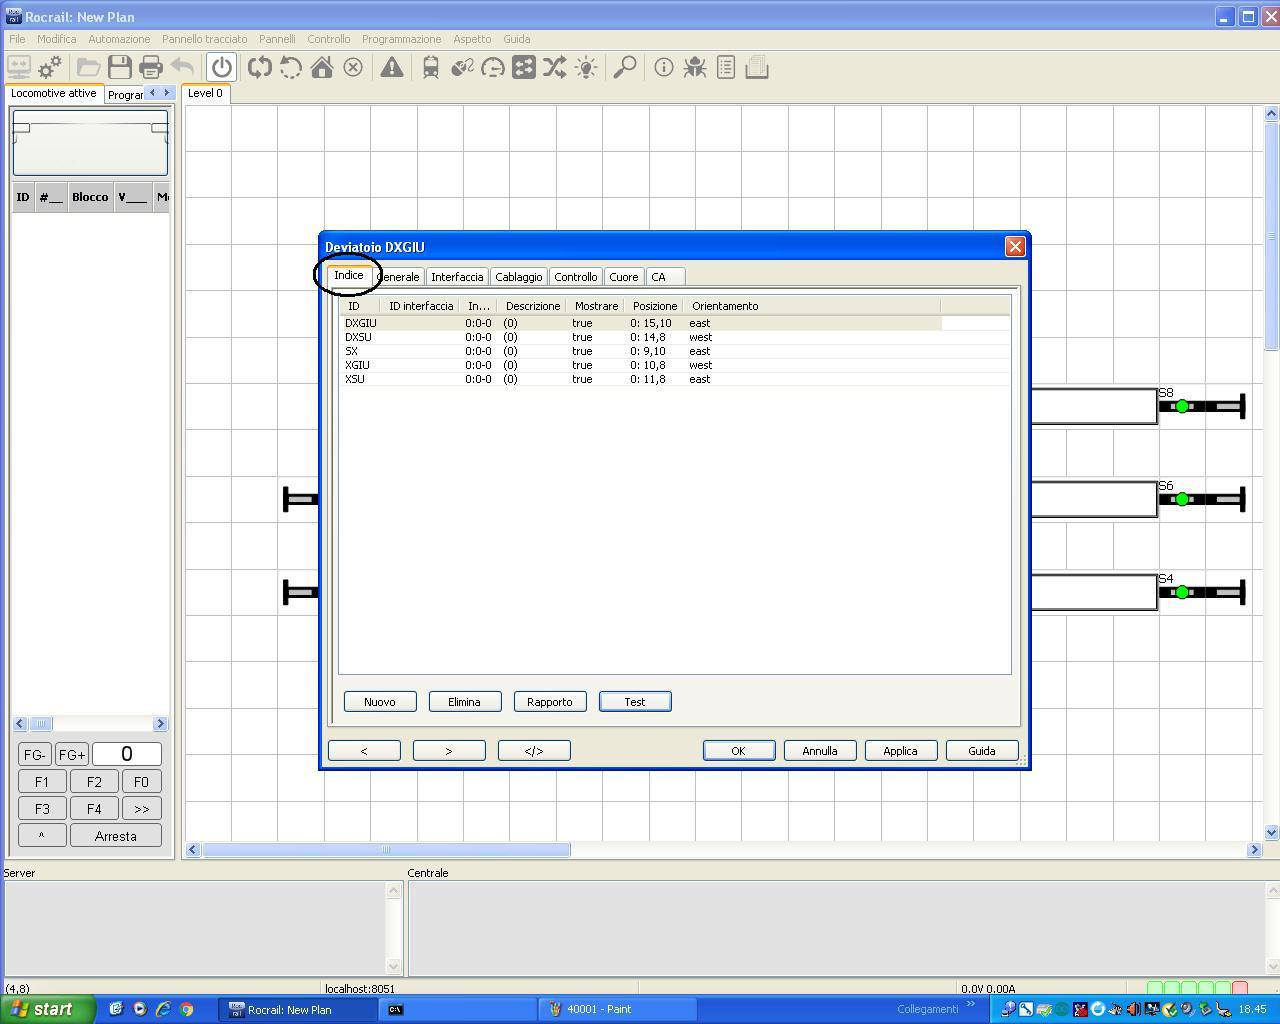Screen dimensions: 1280x1024
Task: Click the Elimina button
Action: 464,702
